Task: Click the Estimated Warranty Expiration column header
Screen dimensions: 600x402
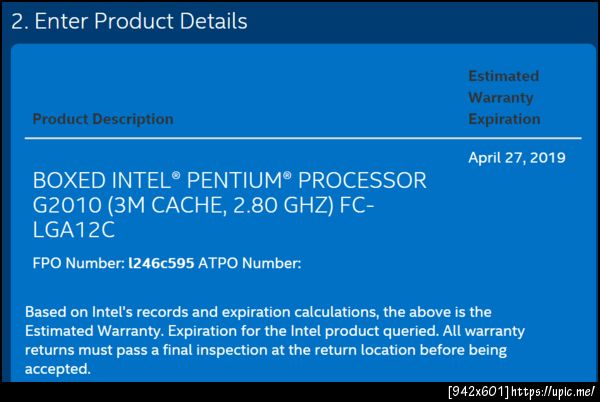Action: (x=503, y=98)
